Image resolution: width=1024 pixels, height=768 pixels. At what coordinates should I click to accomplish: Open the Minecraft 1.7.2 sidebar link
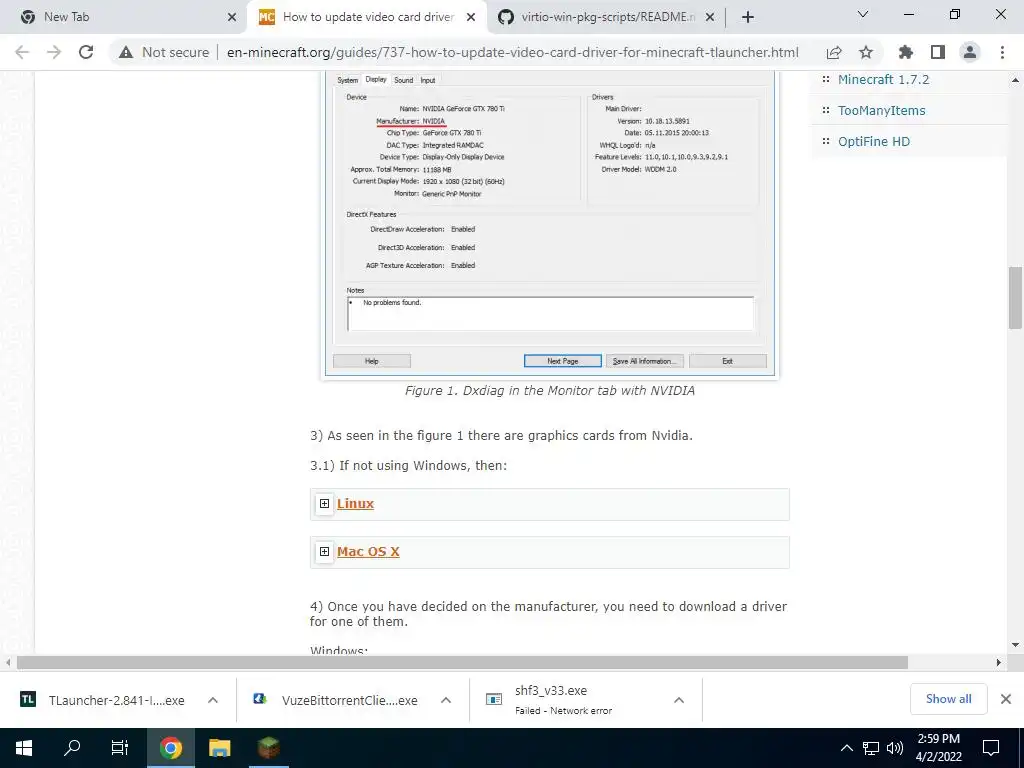pyautogui.click(x=883, y=80)
